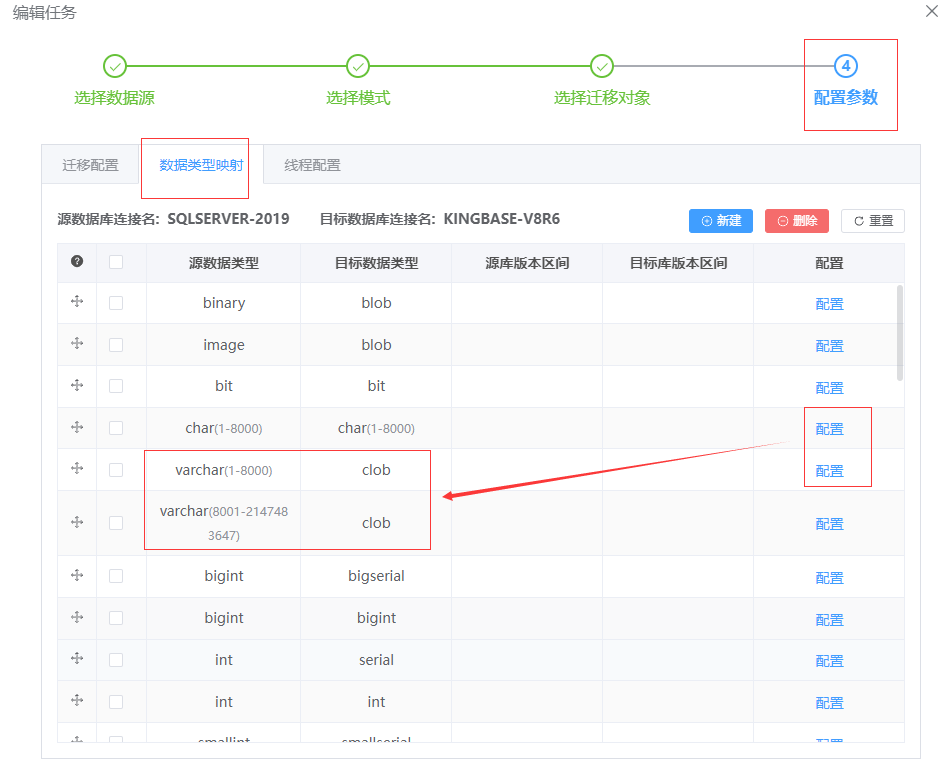Click the completed step icon for 选择模式
This screenshot has height=771, width=947.
(358, 66)
